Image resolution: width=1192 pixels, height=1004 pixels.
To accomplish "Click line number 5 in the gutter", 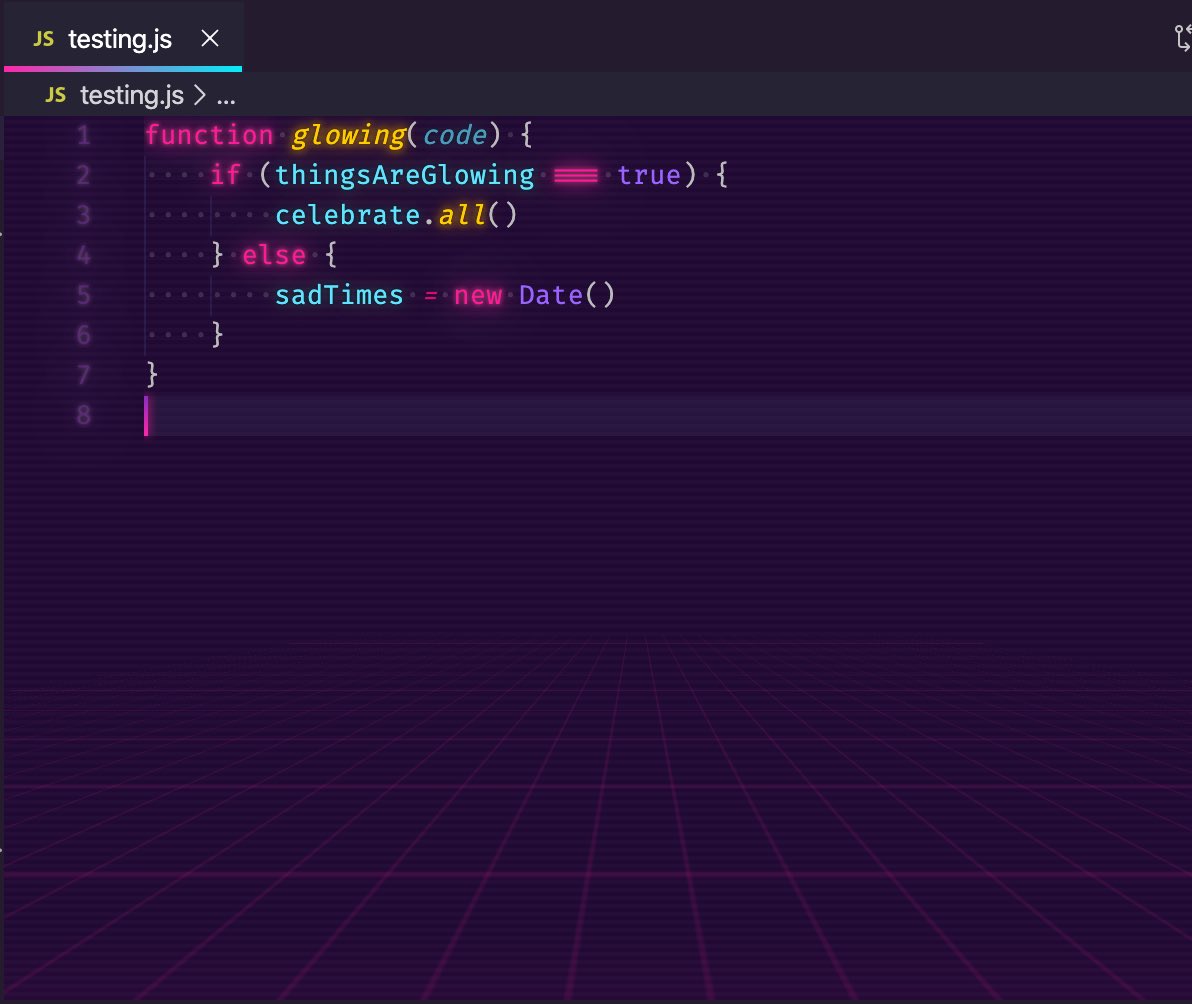I will click(84, 295).
